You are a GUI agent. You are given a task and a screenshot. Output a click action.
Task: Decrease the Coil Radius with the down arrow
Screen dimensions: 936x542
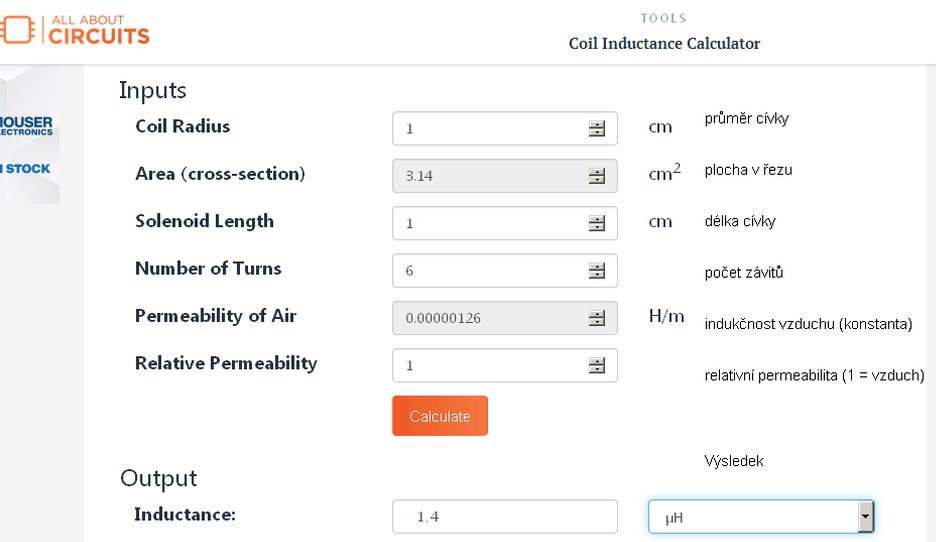coord(596,133)
